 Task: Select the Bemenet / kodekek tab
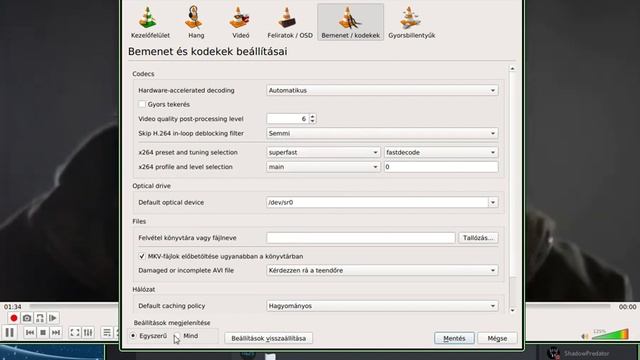[x=350, y=22]
